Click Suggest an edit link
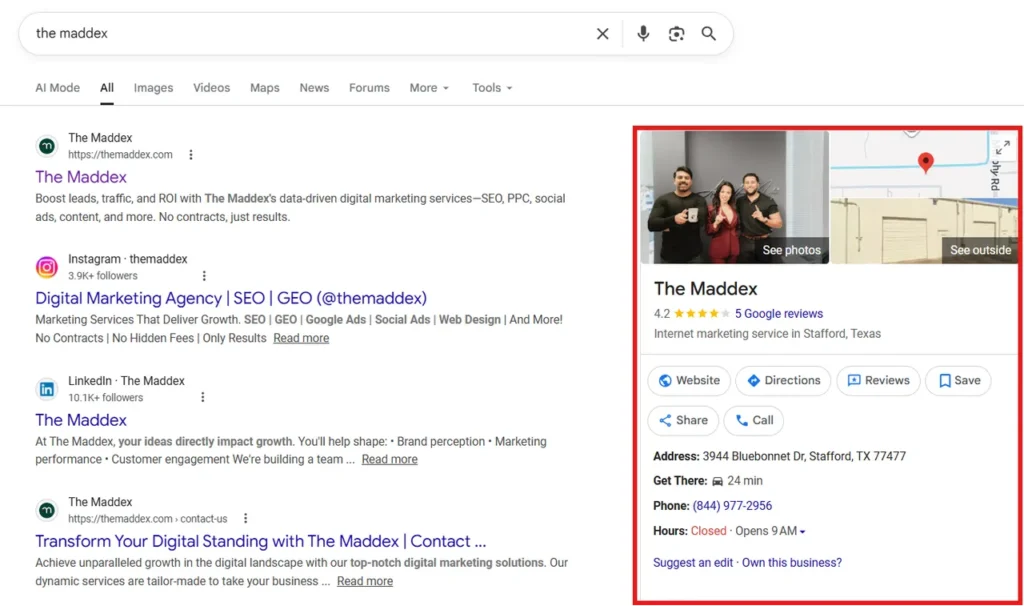The image size is (1024, 606). 693,563
